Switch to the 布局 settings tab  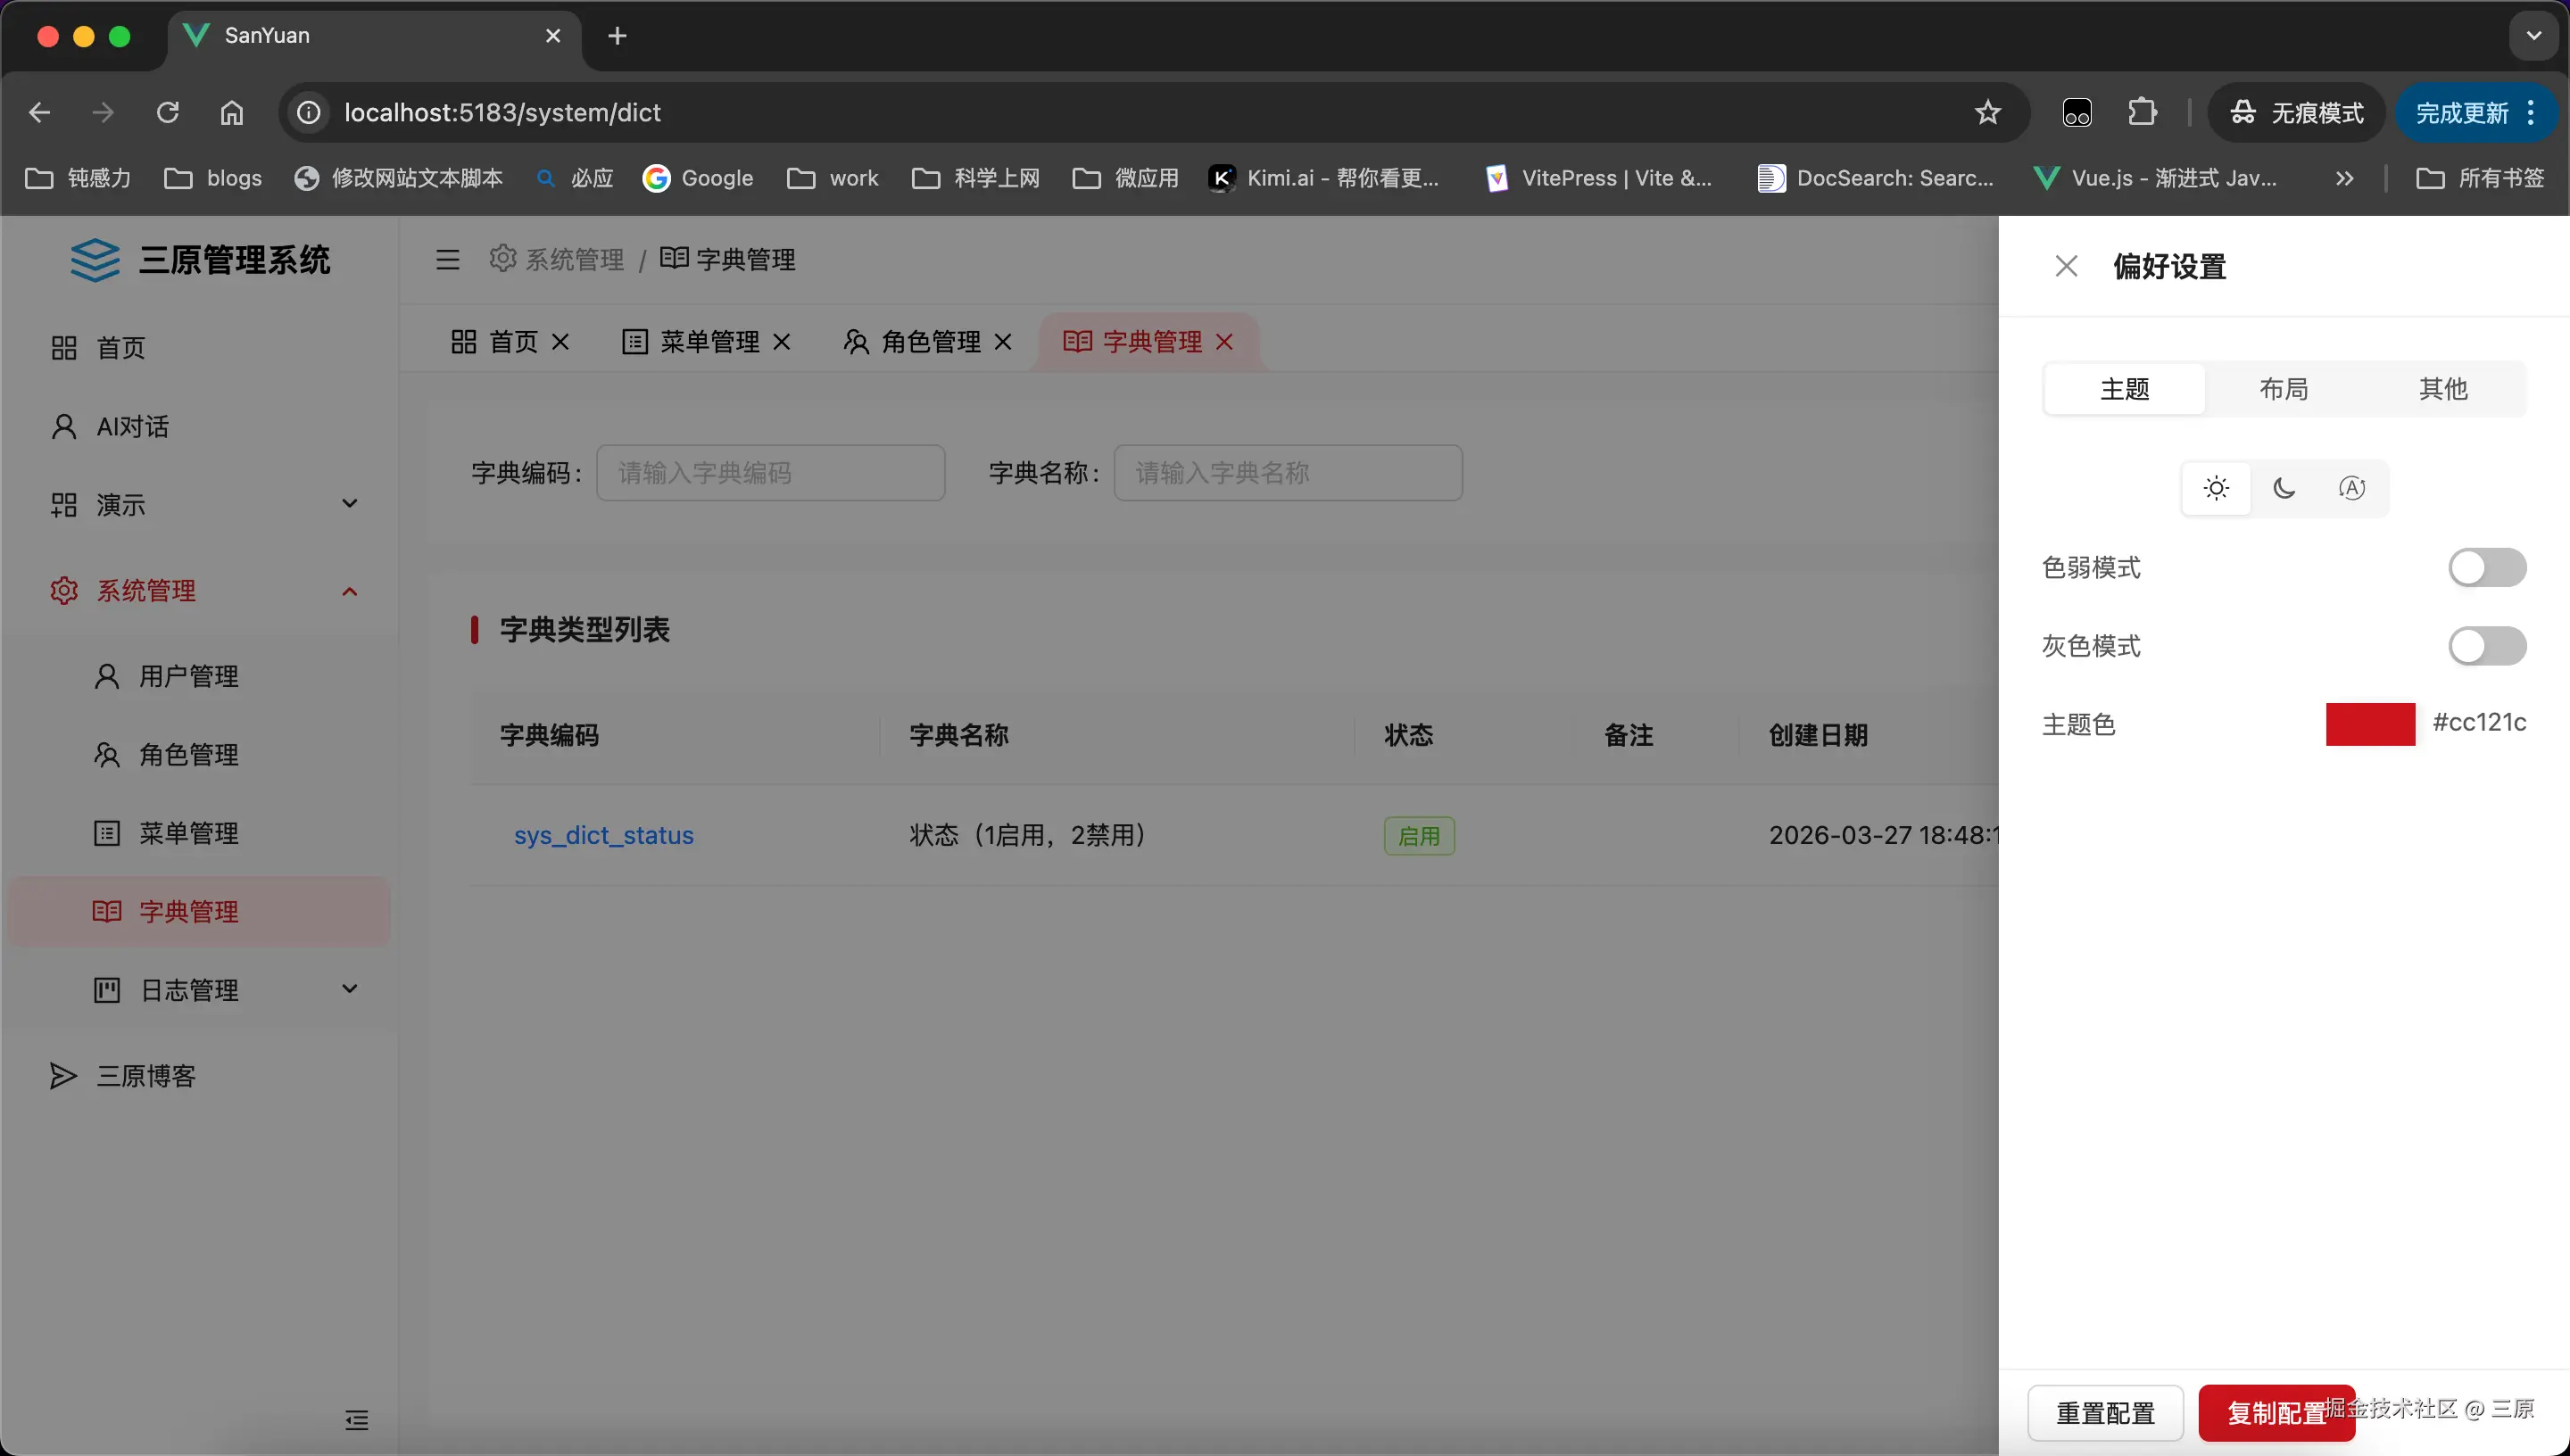point(2284,388)
